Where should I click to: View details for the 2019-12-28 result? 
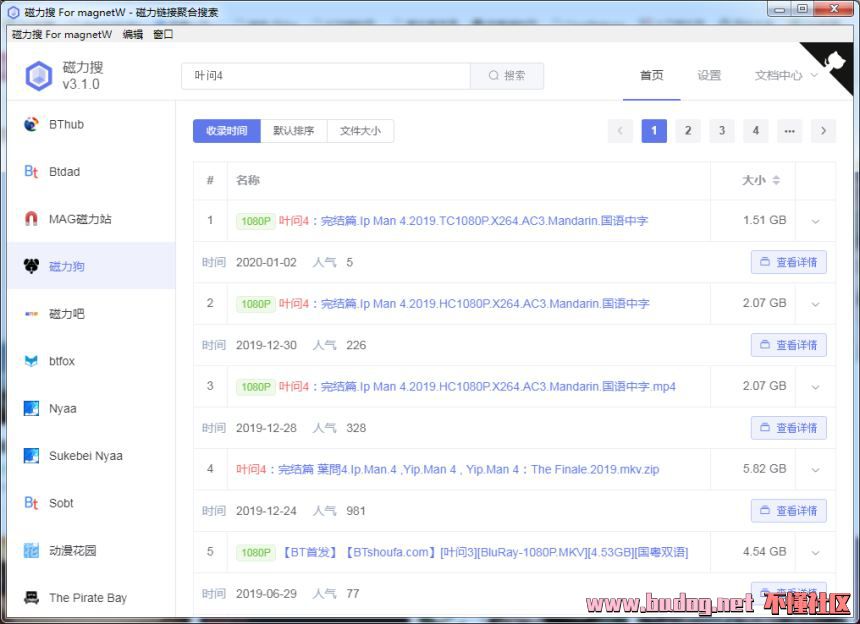[789, 428]
